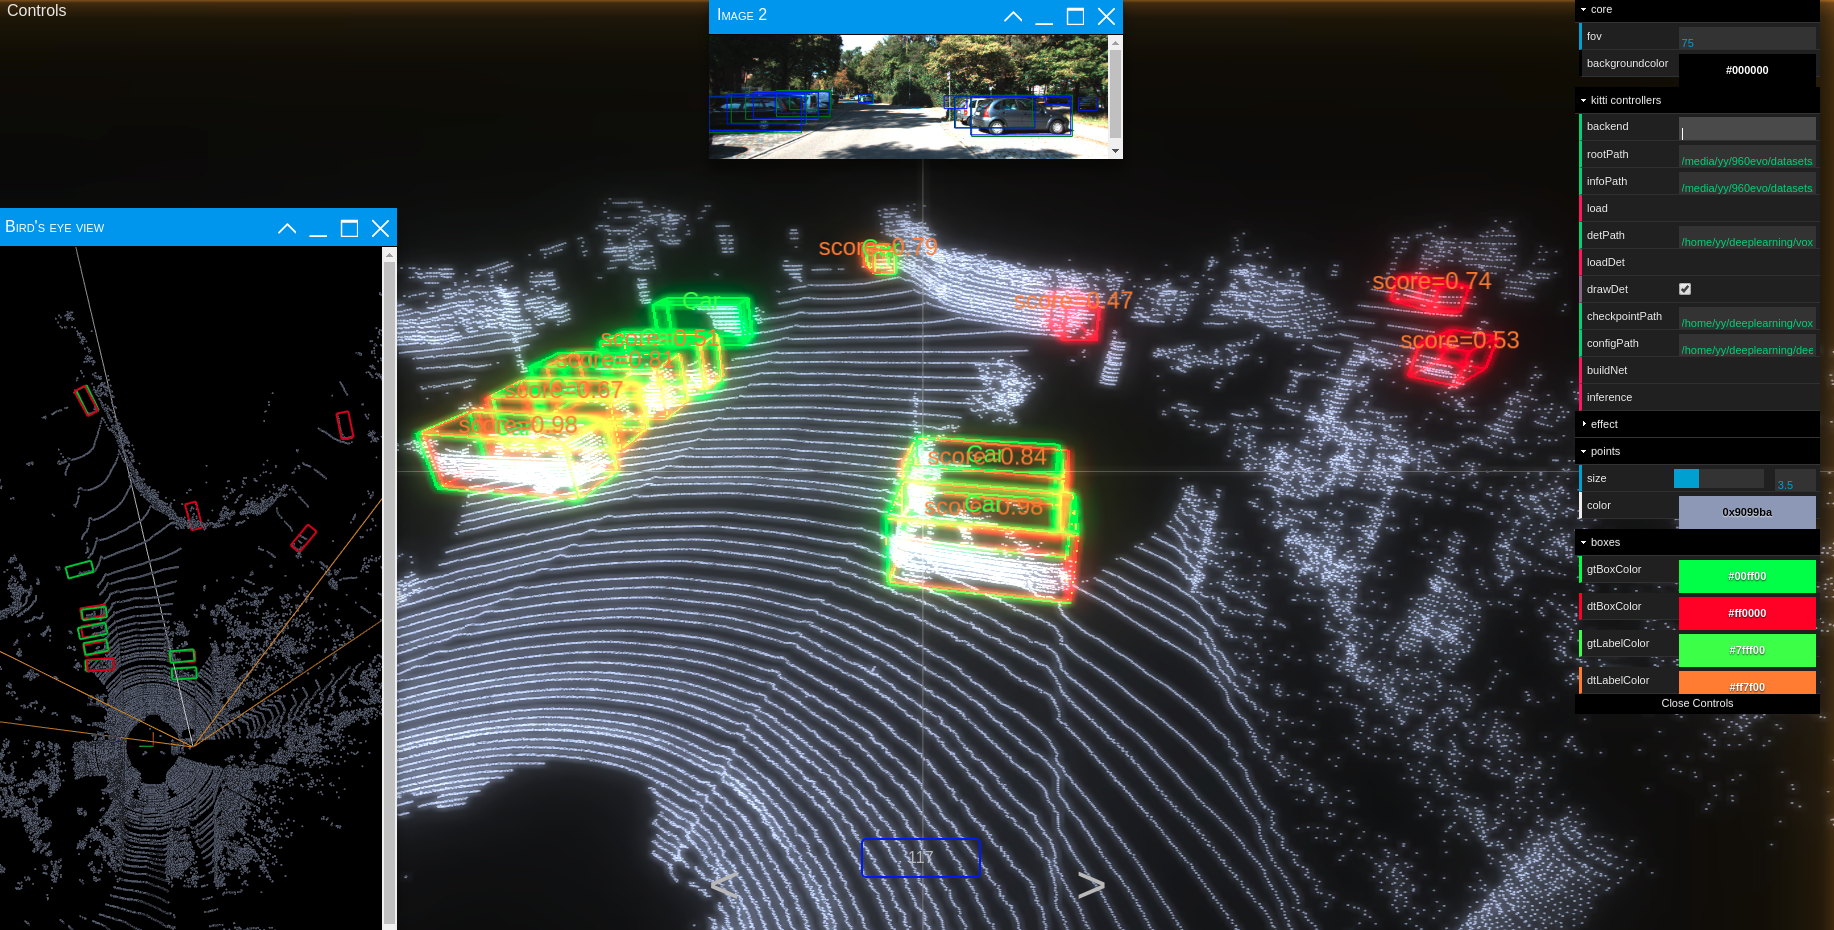The width and height of the screenshot is (1834, 930).
Task: Click the infoPath text field
Action: pos(1747,184)
